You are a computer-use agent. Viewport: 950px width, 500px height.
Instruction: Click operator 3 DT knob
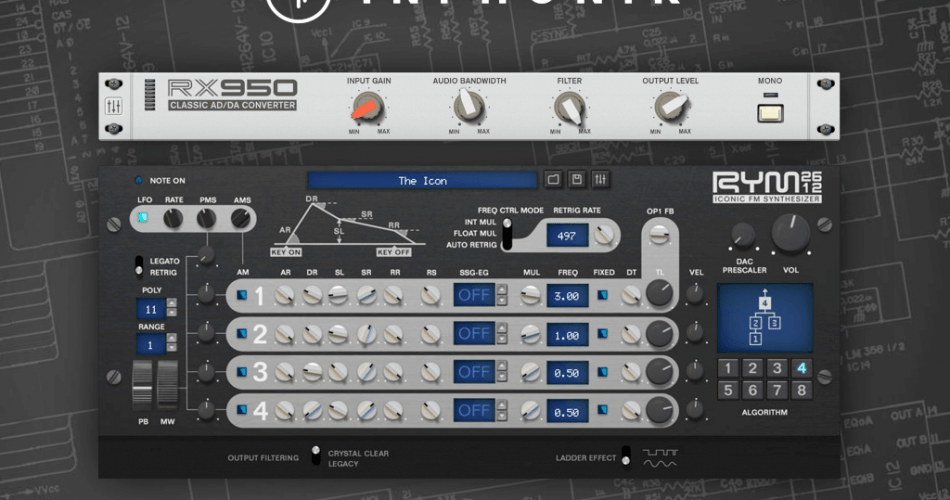point(631,372)
